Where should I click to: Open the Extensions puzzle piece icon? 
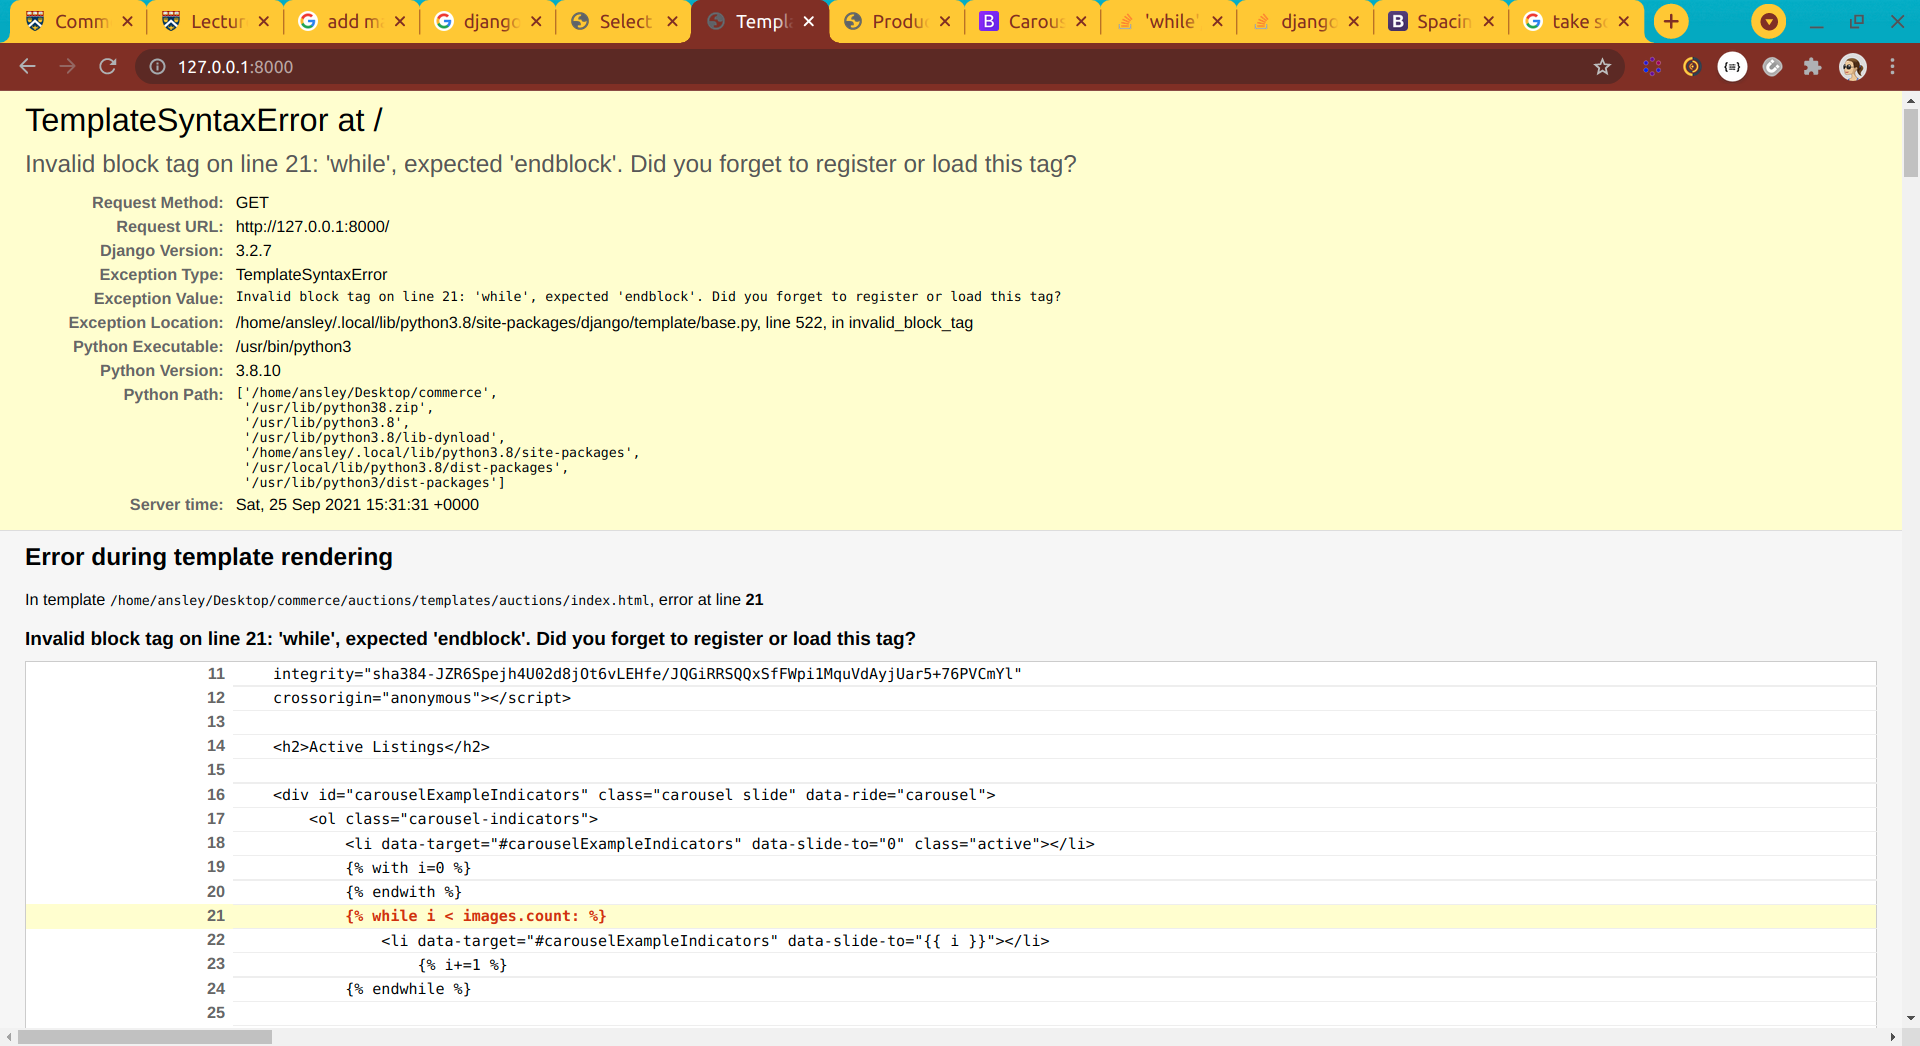(1812, 67)
